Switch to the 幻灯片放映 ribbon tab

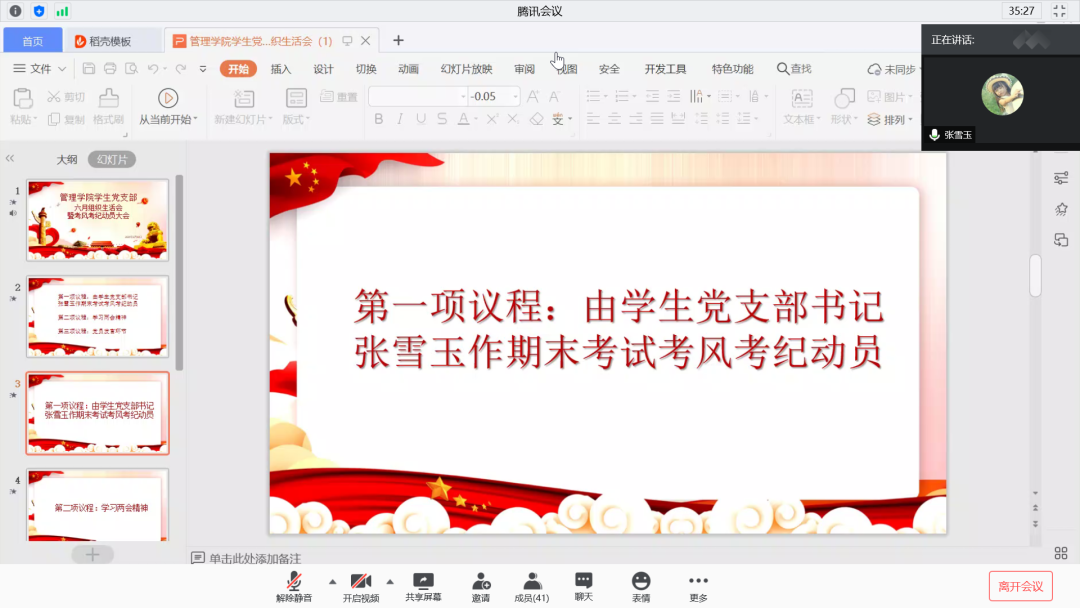pyautogui.click(x=465, y=68)
